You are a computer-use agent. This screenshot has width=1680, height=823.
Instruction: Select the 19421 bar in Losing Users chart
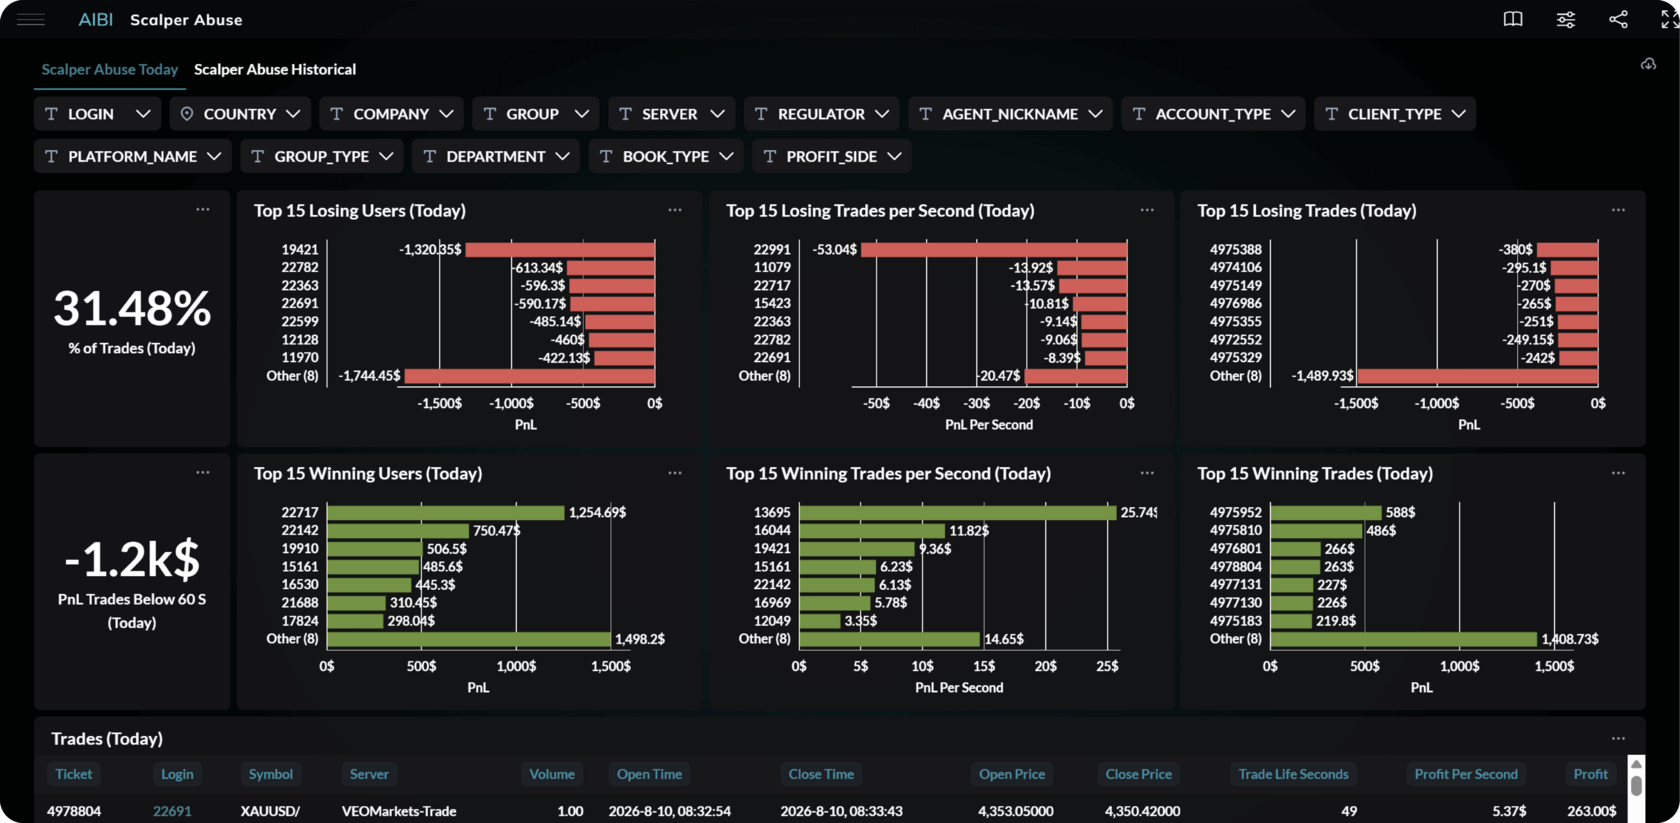click(x=560, y=249)
